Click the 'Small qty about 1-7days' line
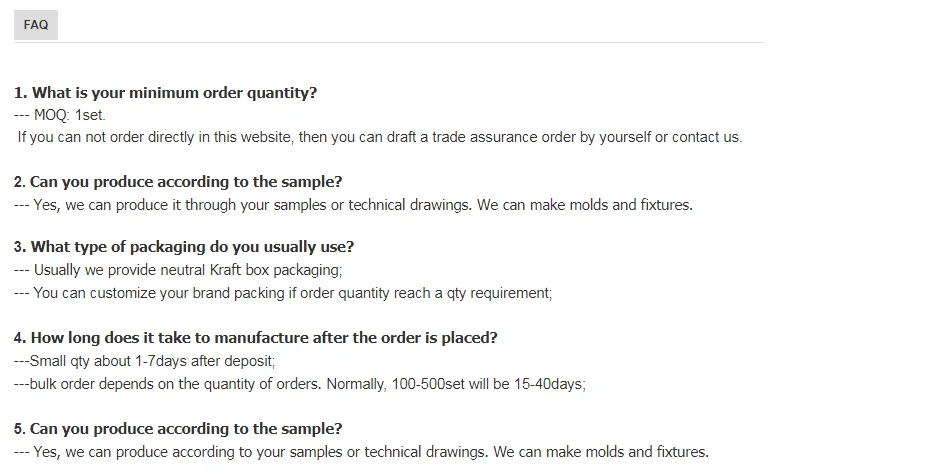 click(145, 361)
